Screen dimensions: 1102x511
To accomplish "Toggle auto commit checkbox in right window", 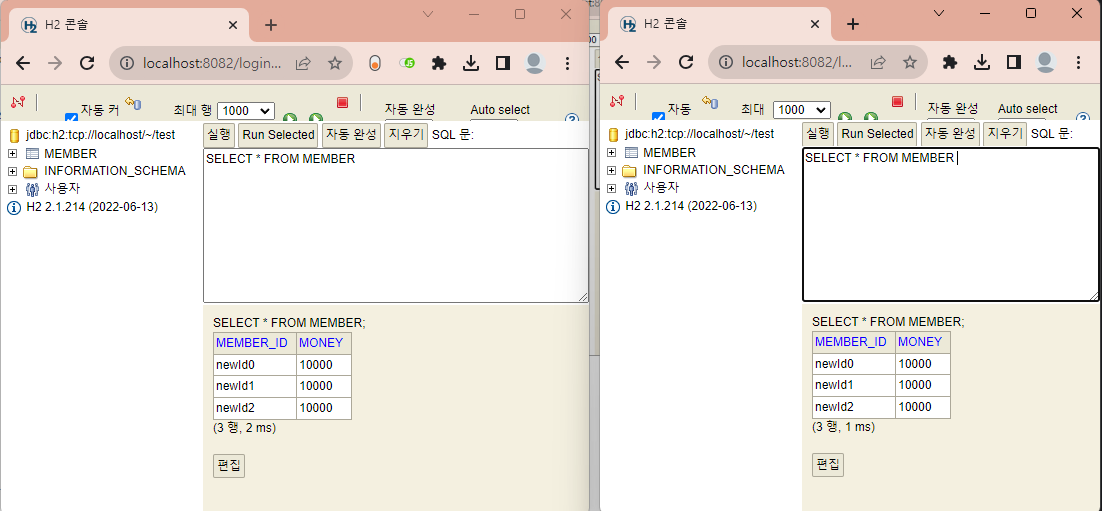I will click(659, 118).
